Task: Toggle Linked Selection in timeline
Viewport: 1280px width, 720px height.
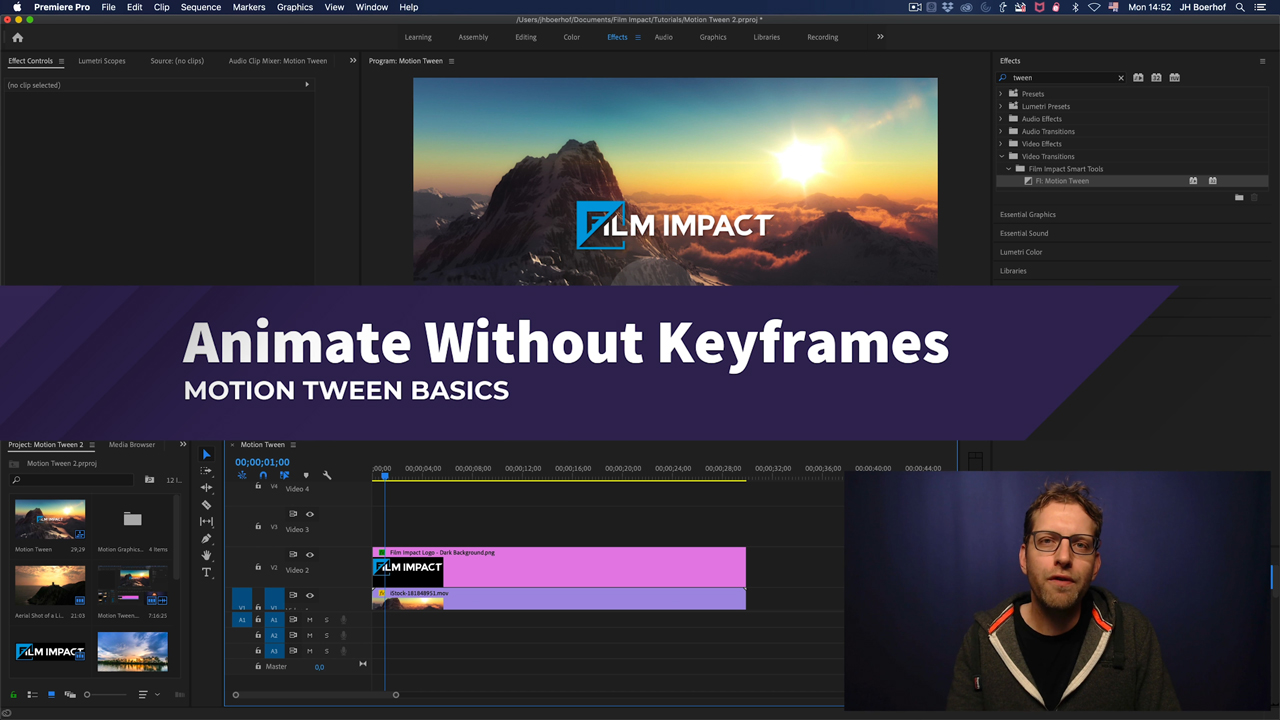Action: pos(284,475)
